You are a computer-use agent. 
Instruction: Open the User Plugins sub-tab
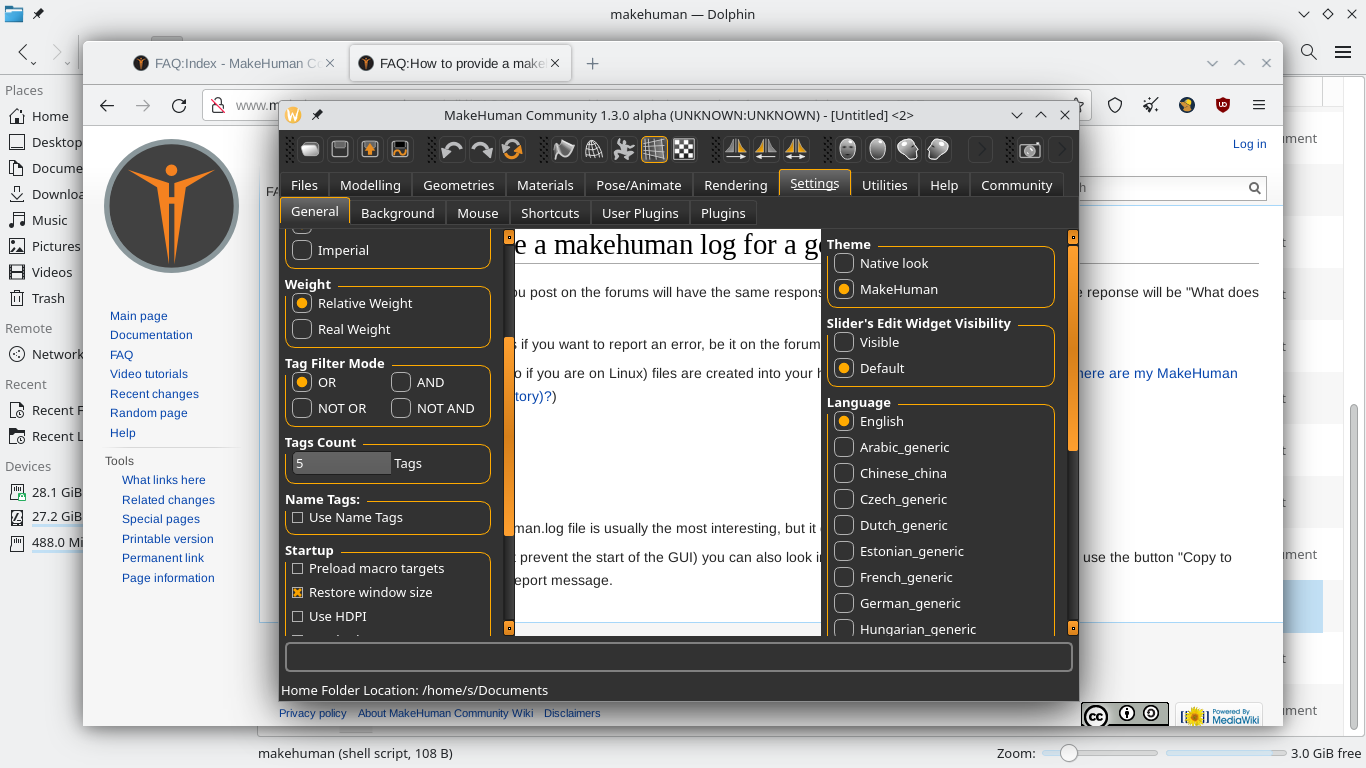(640, 213)
